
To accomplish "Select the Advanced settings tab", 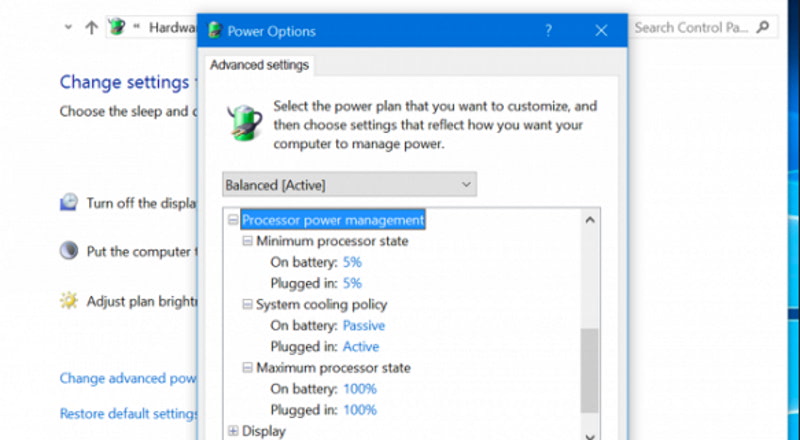I will pos(259,65).
